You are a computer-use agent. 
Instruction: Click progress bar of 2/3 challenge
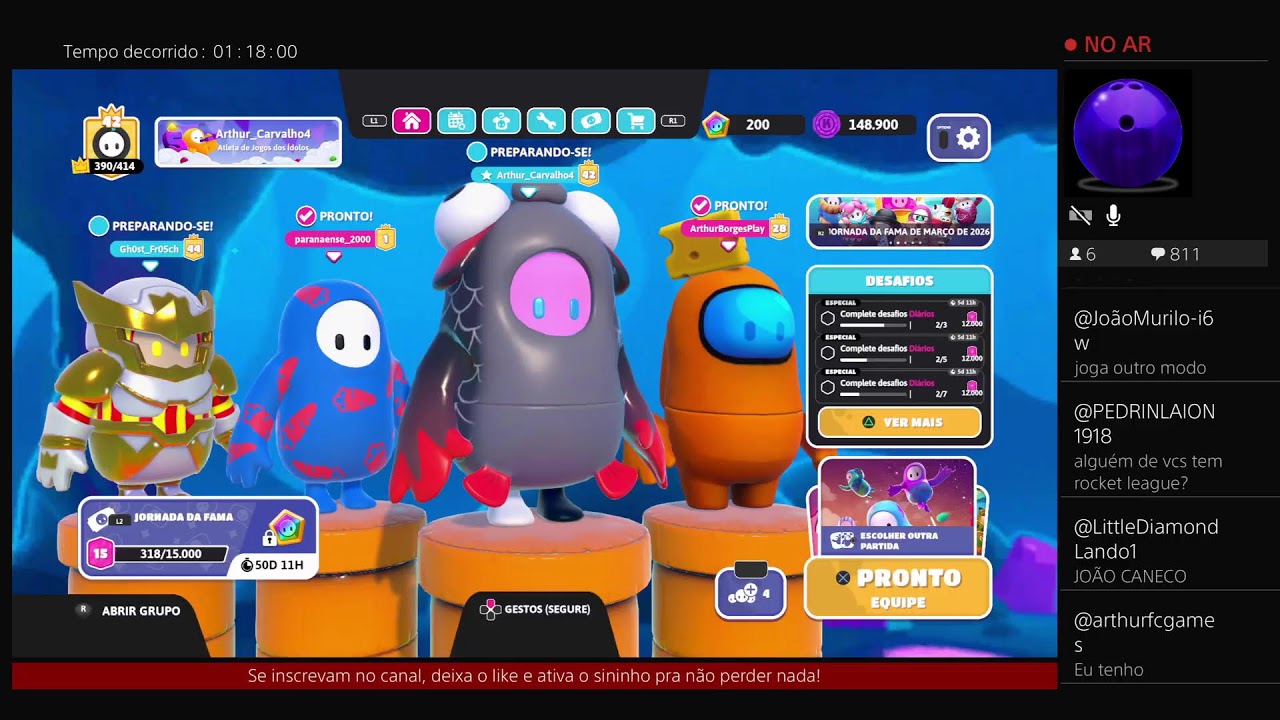click(874, 325)
